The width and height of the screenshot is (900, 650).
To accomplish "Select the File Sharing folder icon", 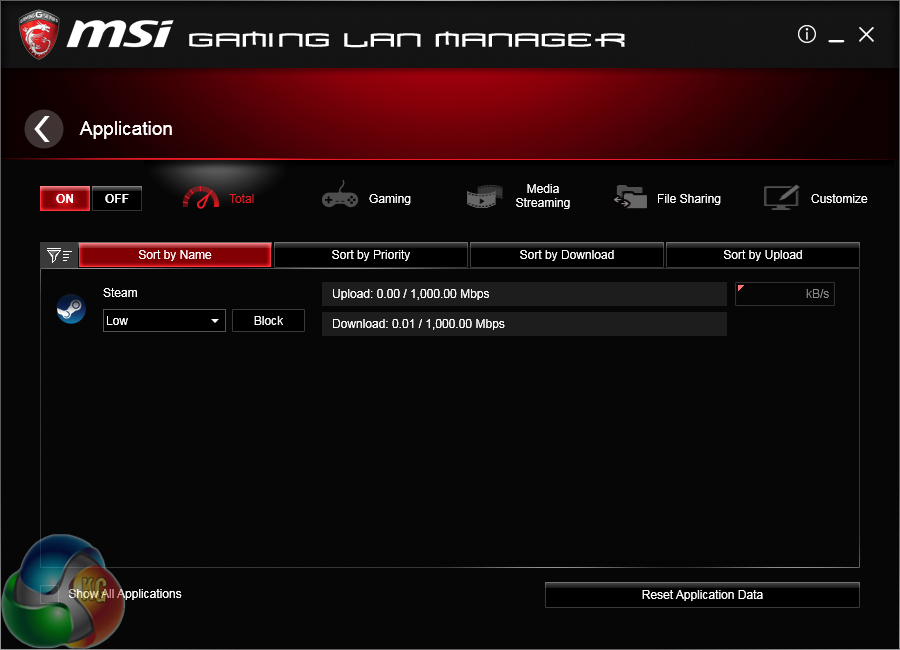I will point(630,197).
